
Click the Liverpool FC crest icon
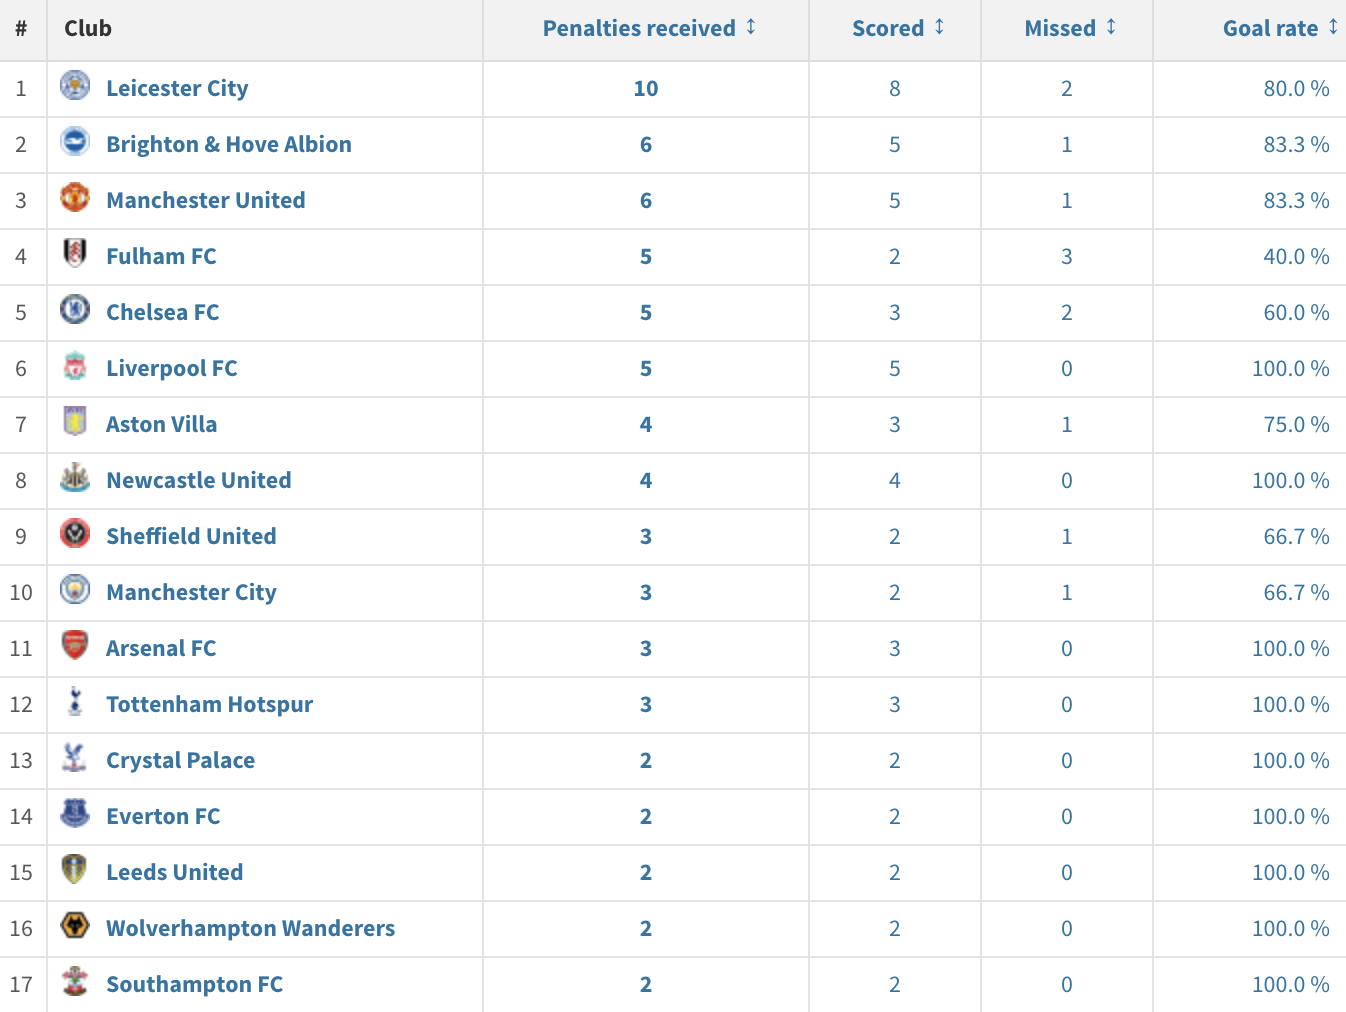tap(75, 366)
